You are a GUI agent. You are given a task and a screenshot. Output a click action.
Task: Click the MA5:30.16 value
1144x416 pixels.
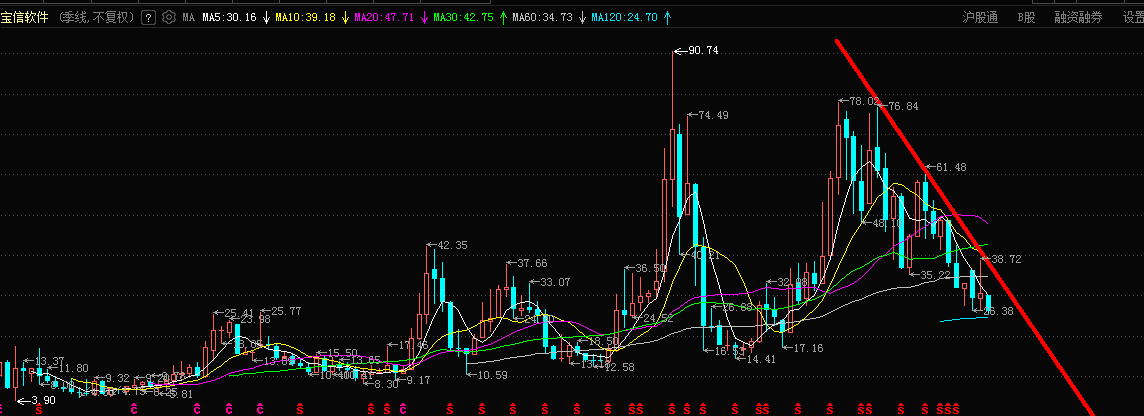coord(229,18)
